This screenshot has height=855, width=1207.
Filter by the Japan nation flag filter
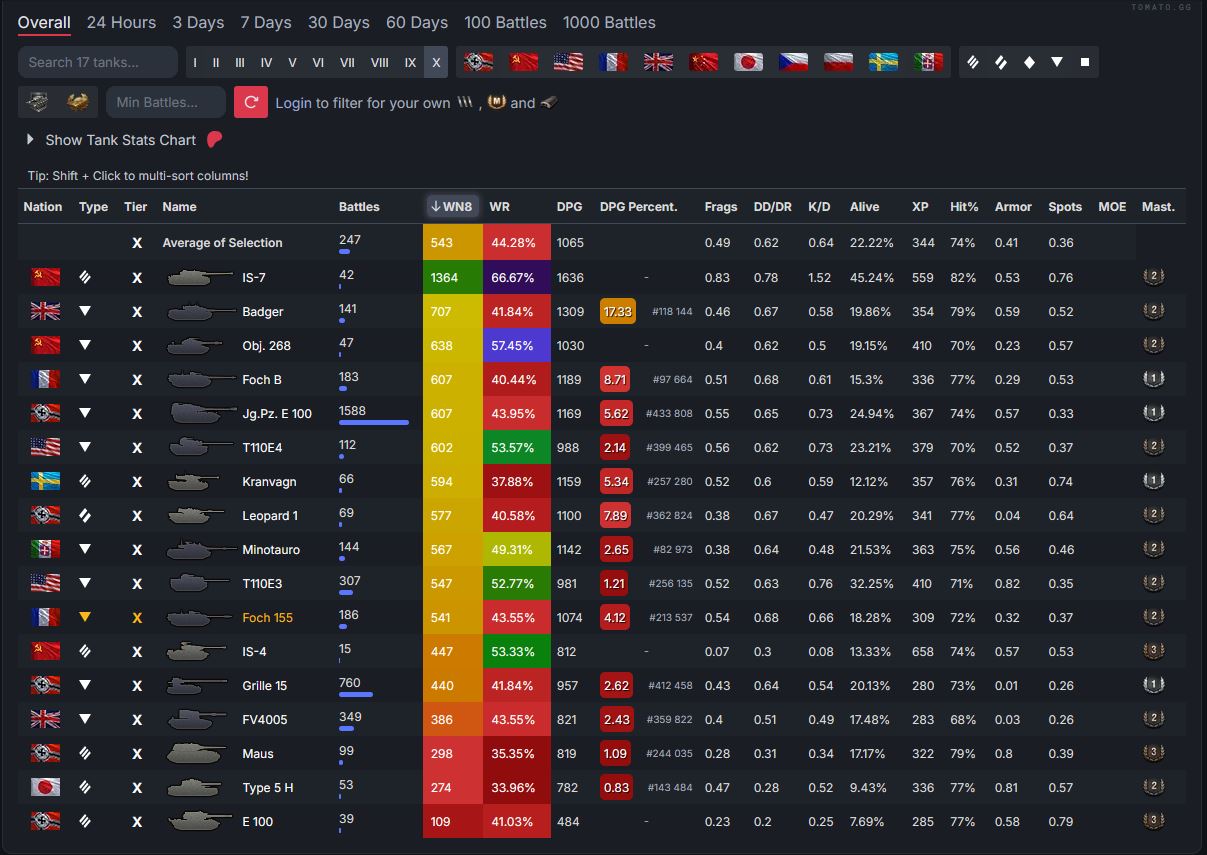[x=748, y=62]
